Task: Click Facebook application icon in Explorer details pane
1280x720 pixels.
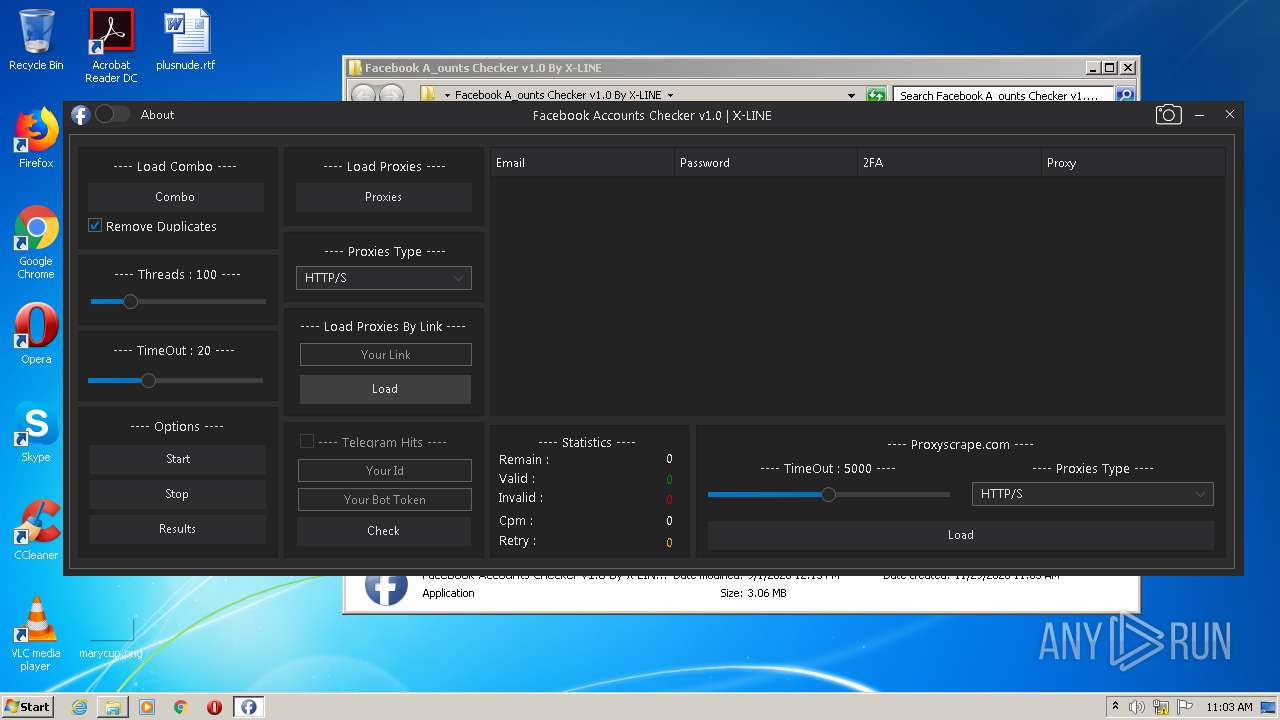Action: pos(385,588)
